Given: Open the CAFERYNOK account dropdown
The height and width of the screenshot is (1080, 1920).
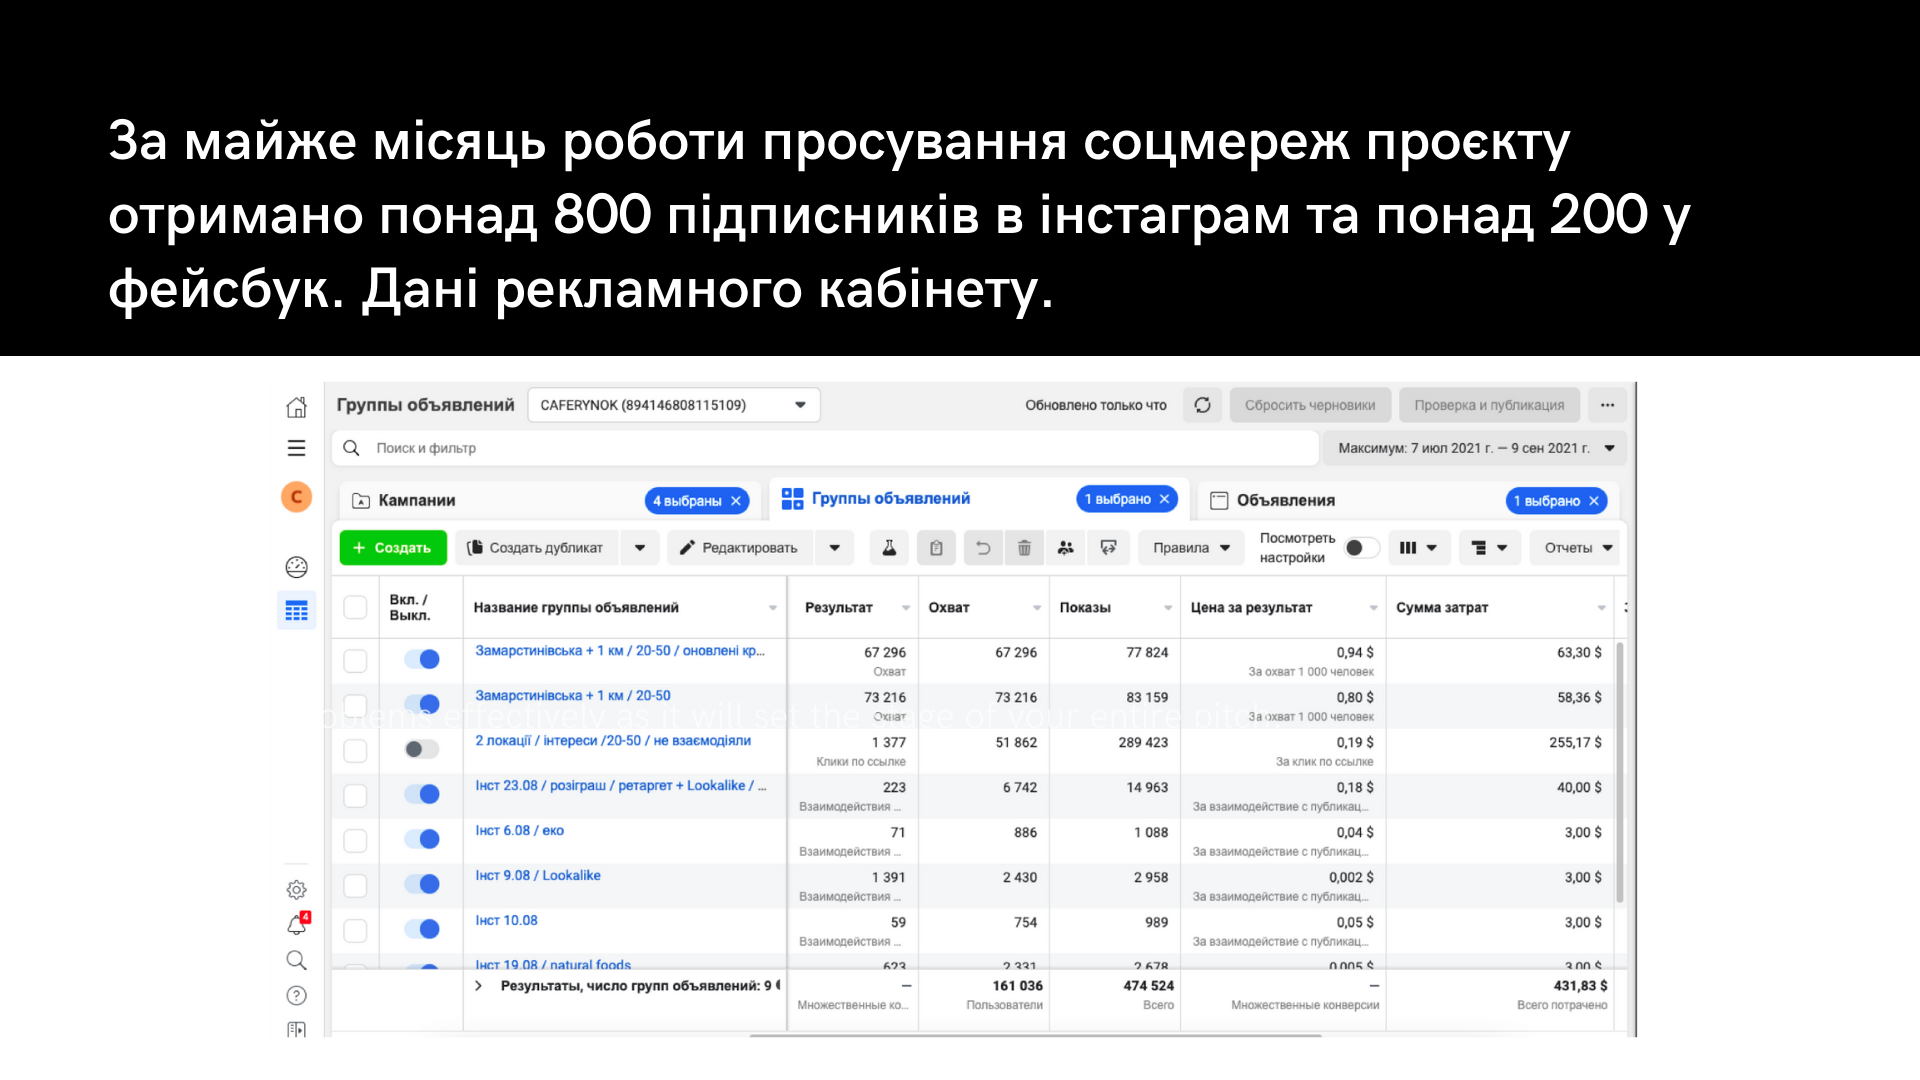Looking at the screenshot, I should tap(674, 405).
